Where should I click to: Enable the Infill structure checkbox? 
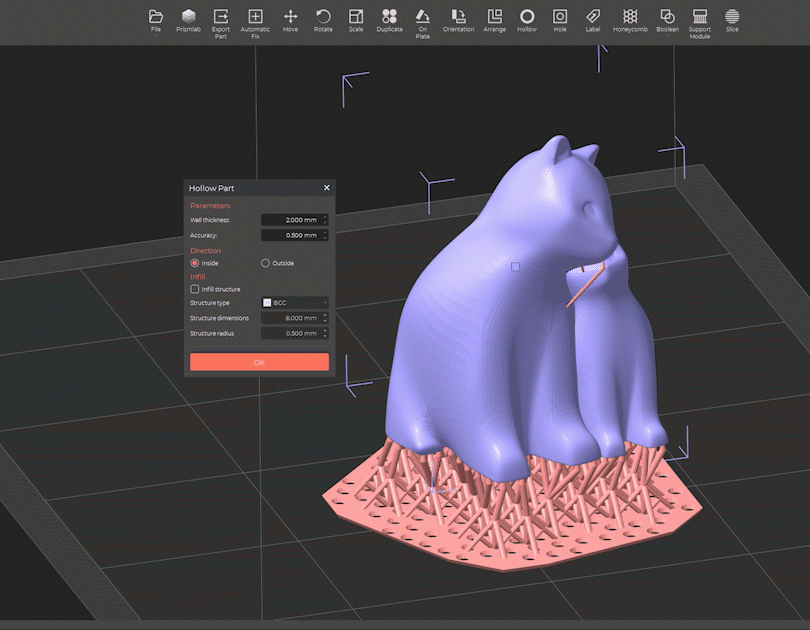click(195, 289)
